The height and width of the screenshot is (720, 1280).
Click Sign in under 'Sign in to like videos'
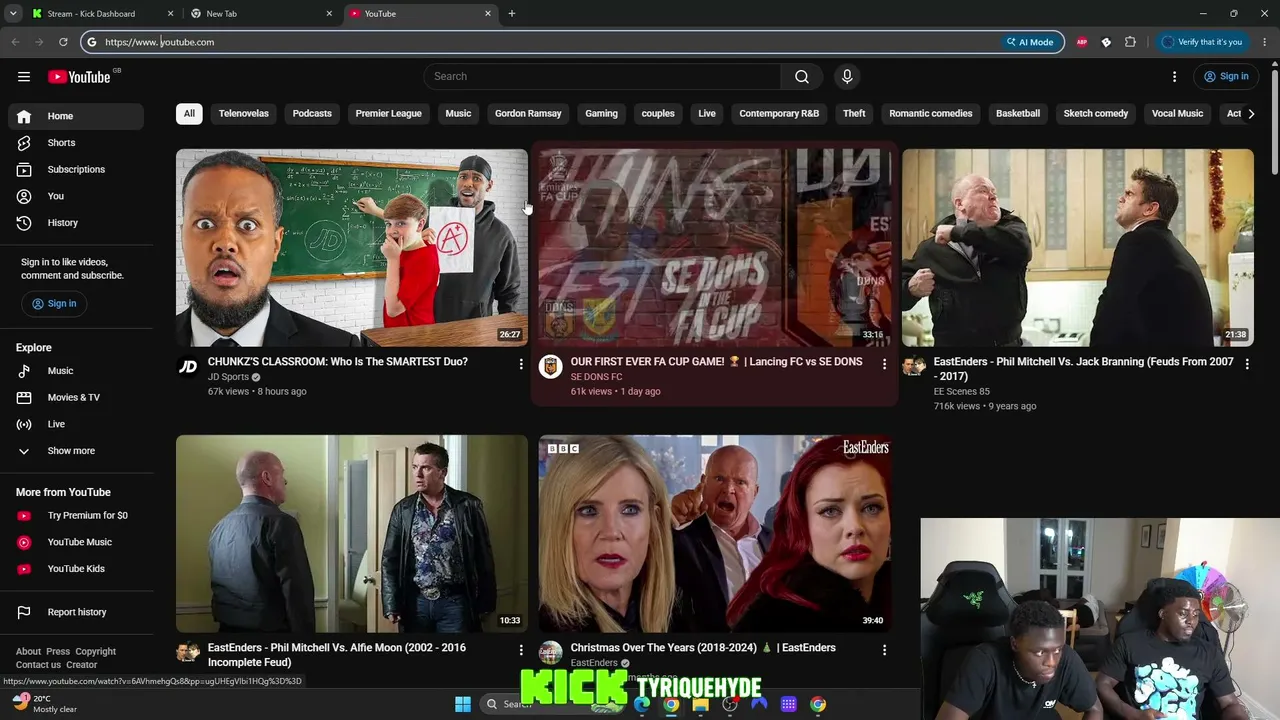(x=54, y=304)
